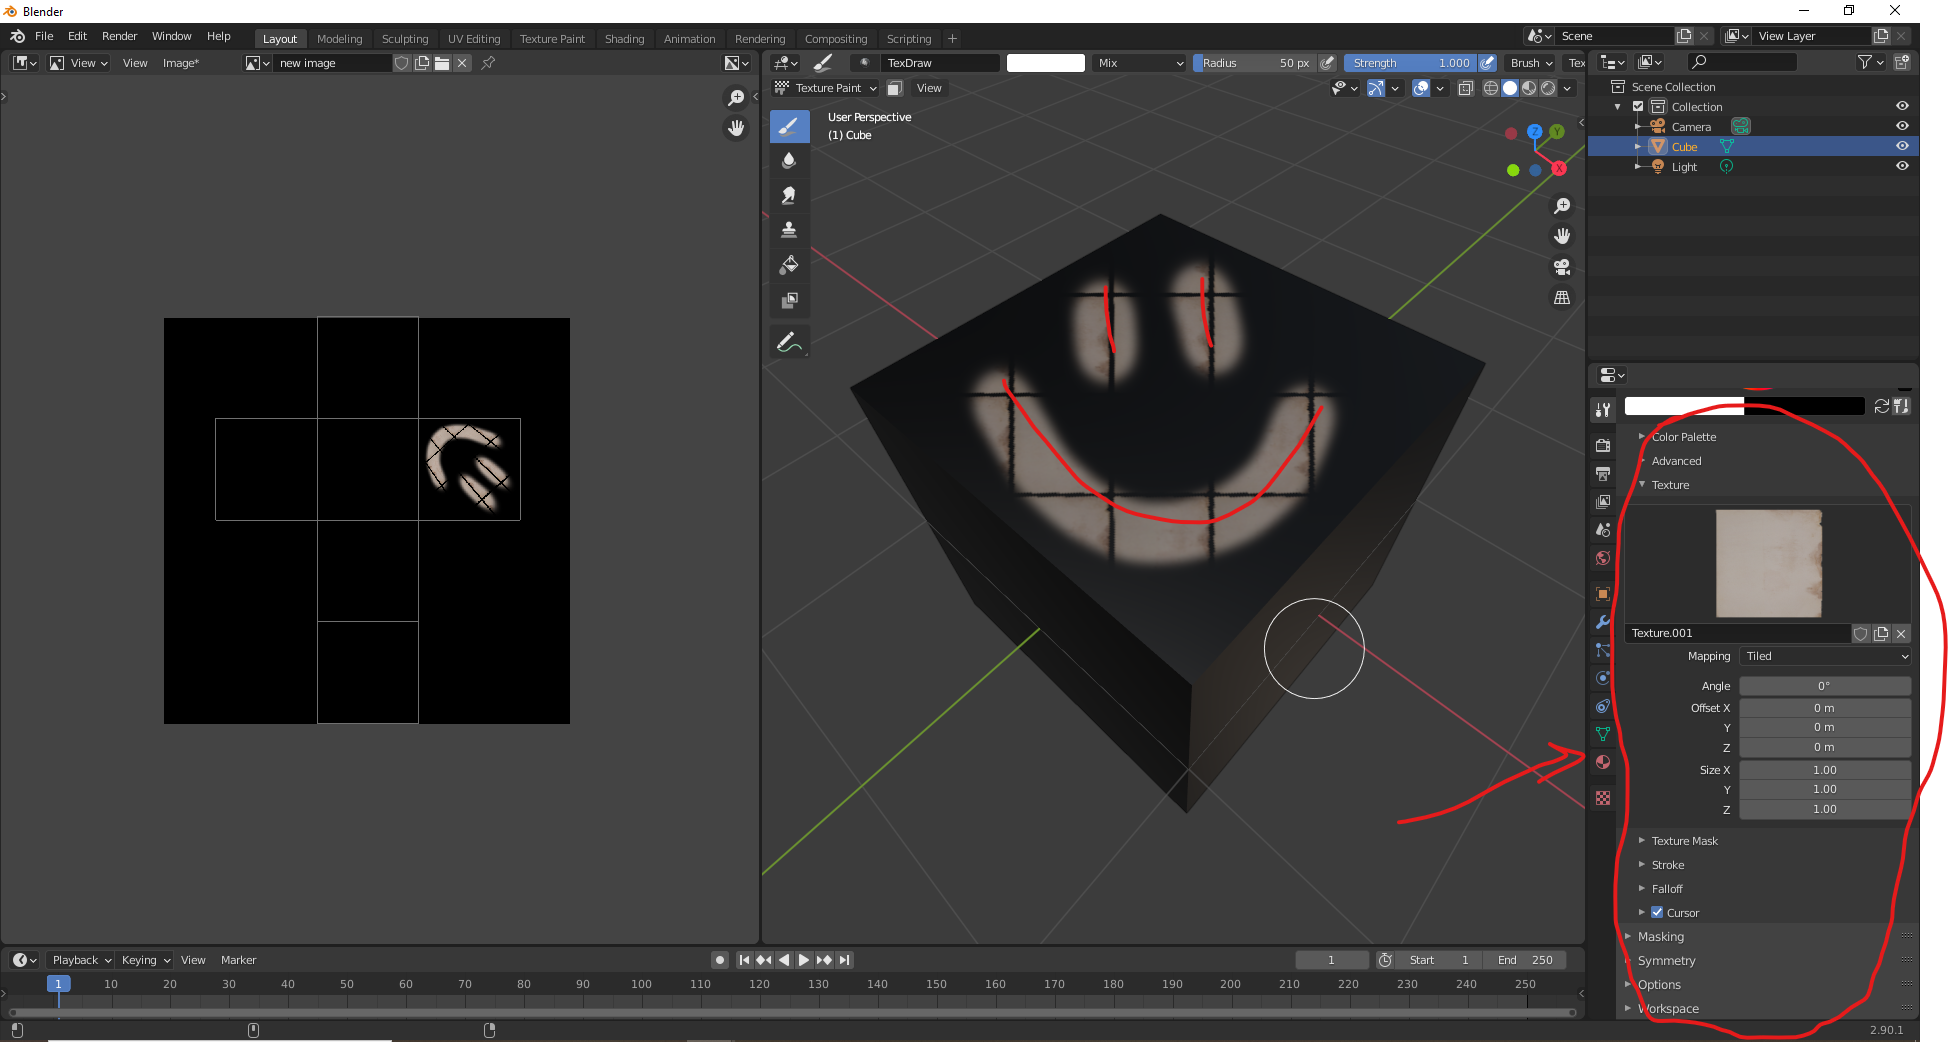Click the zoom icon in 3D viewport

pyautogui.click(x=1562, y=206)
